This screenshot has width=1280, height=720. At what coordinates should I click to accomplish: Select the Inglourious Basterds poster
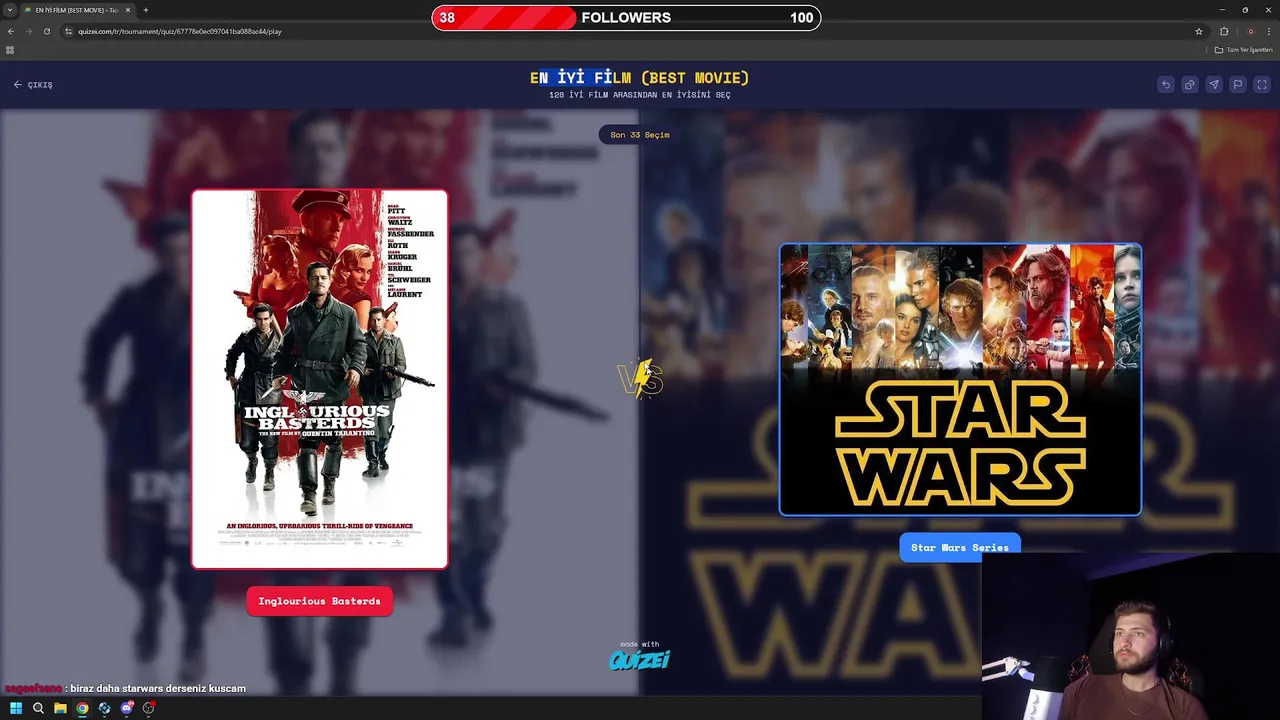click(x=320, y=379)
